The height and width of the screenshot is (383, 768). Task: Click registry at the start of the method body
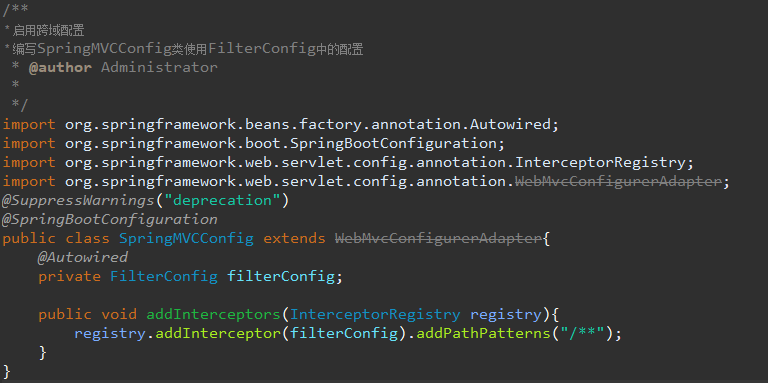(x=110, y=334)
